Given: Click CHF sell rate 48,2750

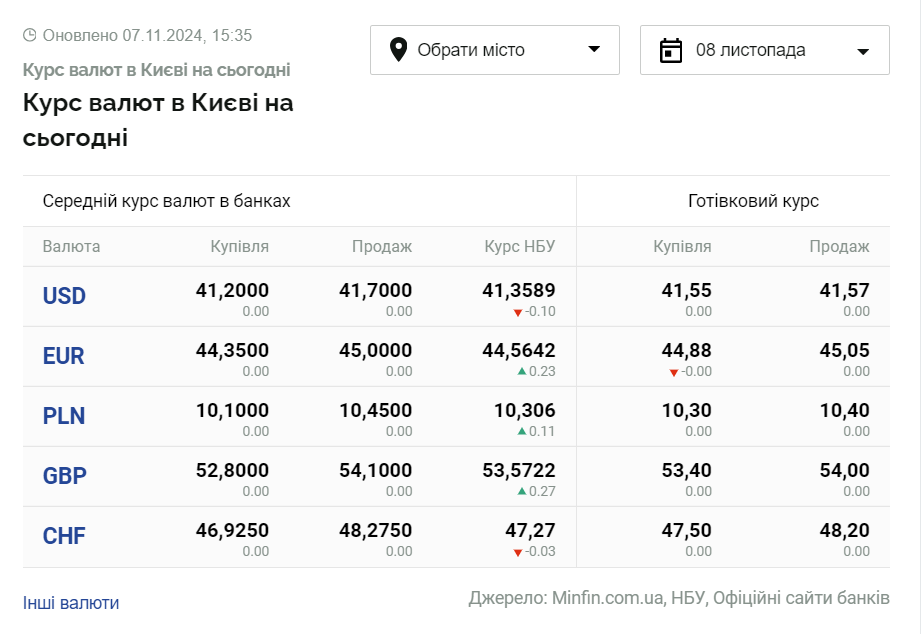Looking at the screenshot, I should click(x=375, y=530).
